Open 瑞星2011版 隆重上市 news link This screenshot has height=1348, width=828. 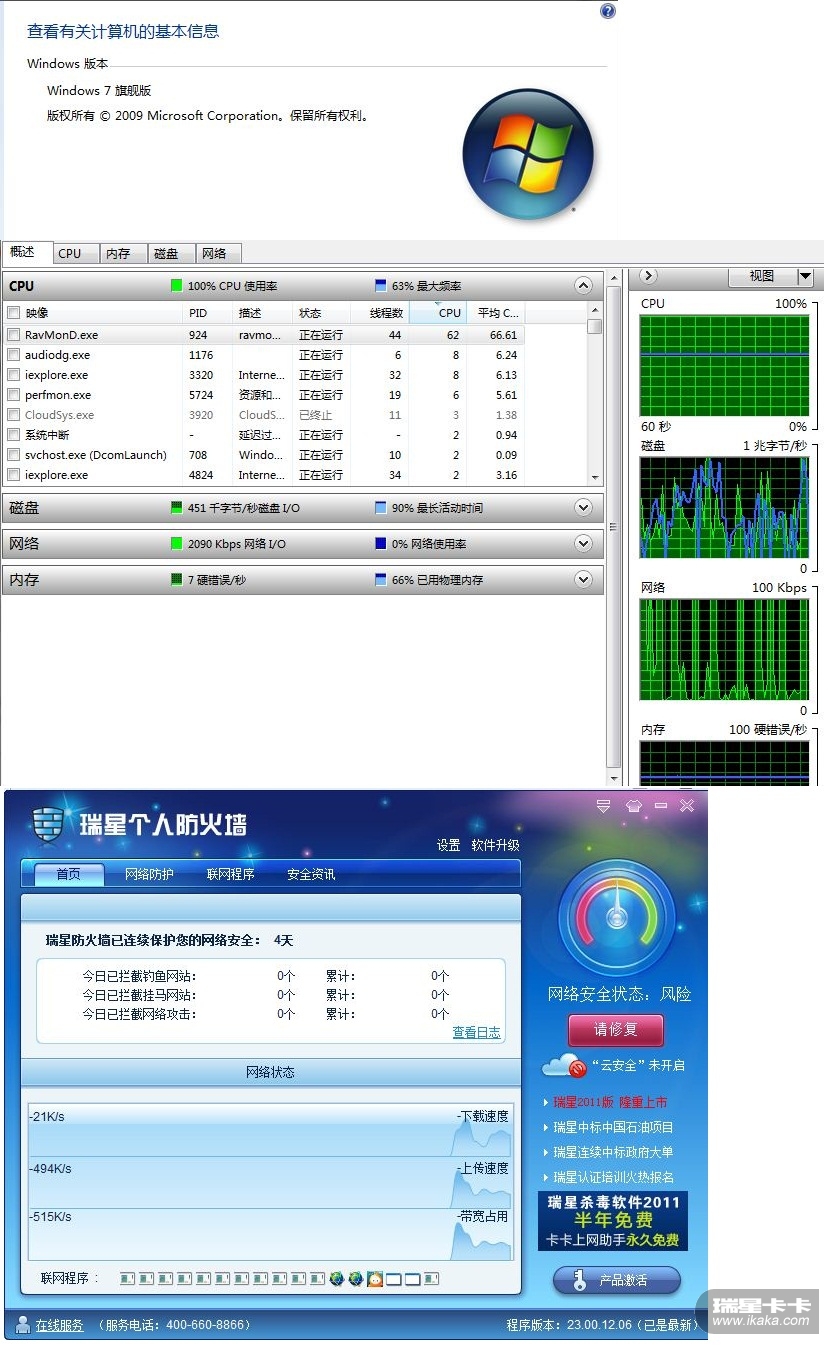point(611,1102)
